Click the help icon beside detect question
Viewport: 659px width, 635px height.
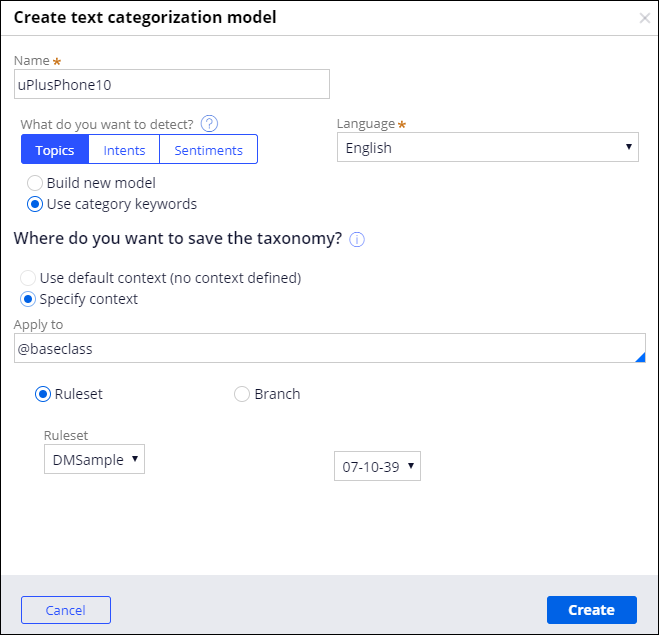(209, 124)
